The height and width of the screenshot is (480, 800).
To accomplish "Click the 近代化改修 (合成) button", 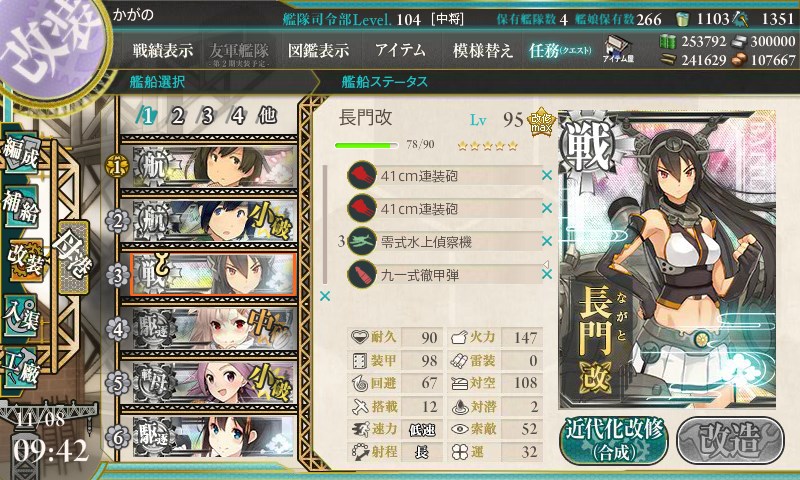I will point(614,441).
